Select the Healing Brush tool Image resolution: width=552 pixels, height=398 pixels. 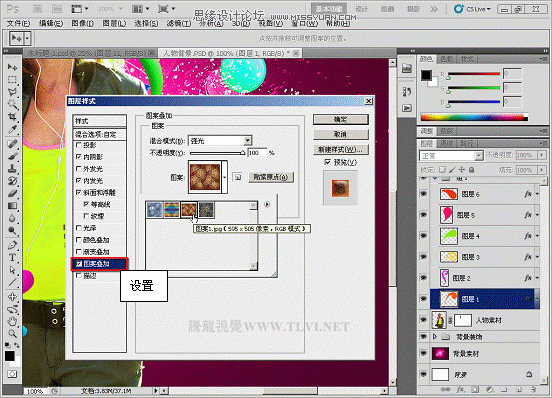coord(12,144)
